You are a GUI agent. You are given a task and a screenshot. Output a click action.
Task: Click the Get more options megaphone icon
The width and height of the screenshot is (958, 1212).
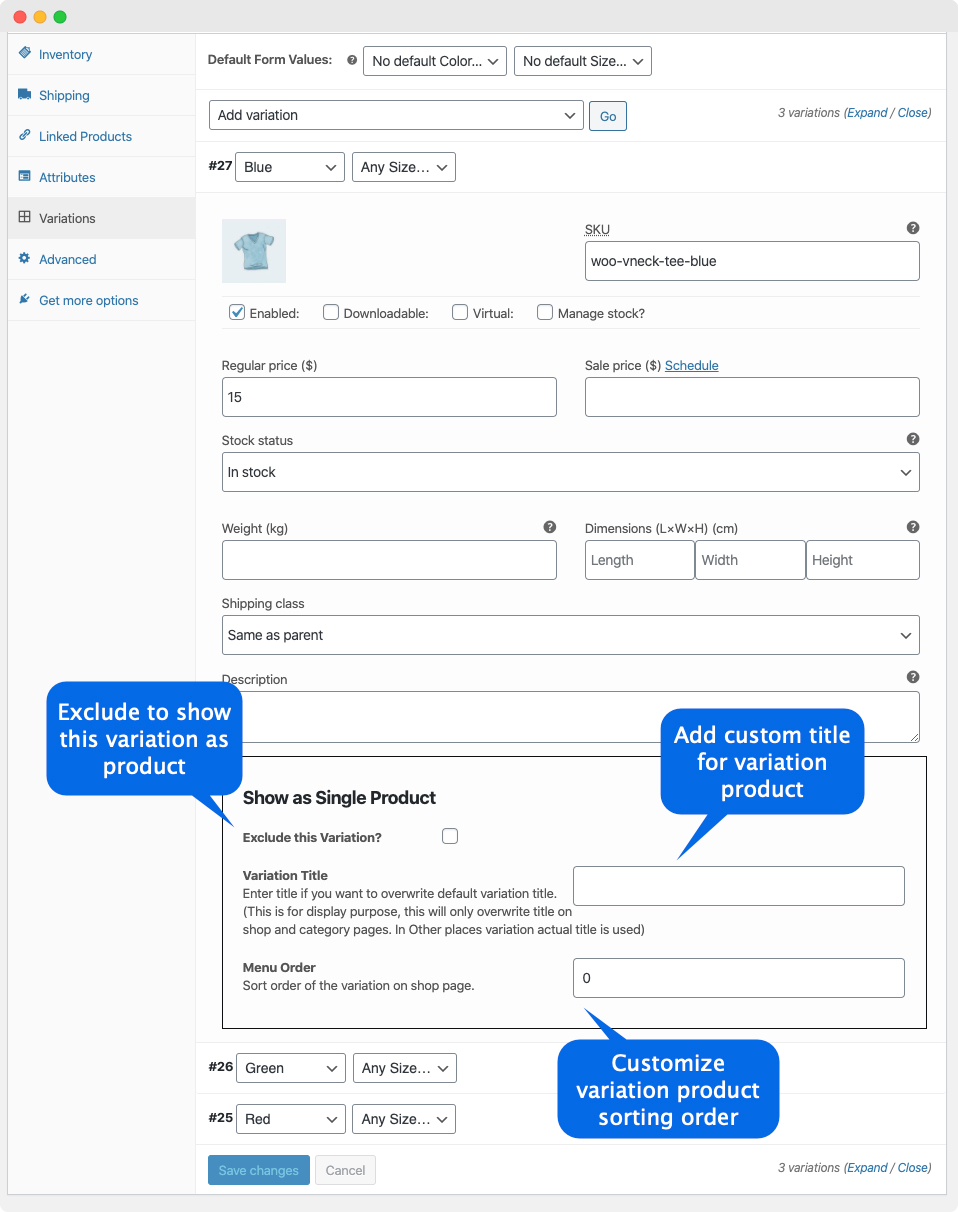point(23,300)
